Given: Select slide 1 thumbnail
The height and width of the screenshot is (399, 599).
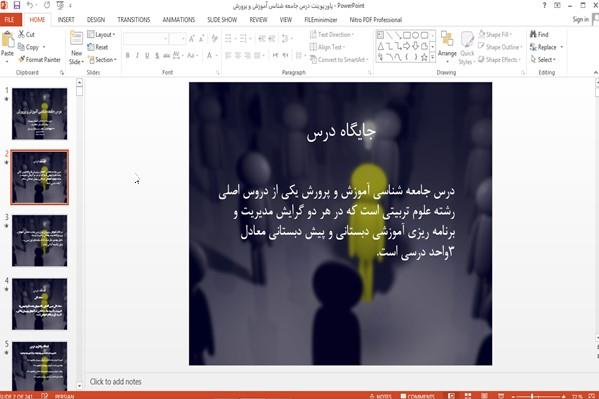Looking at the screenshot, I should [39, 114].
